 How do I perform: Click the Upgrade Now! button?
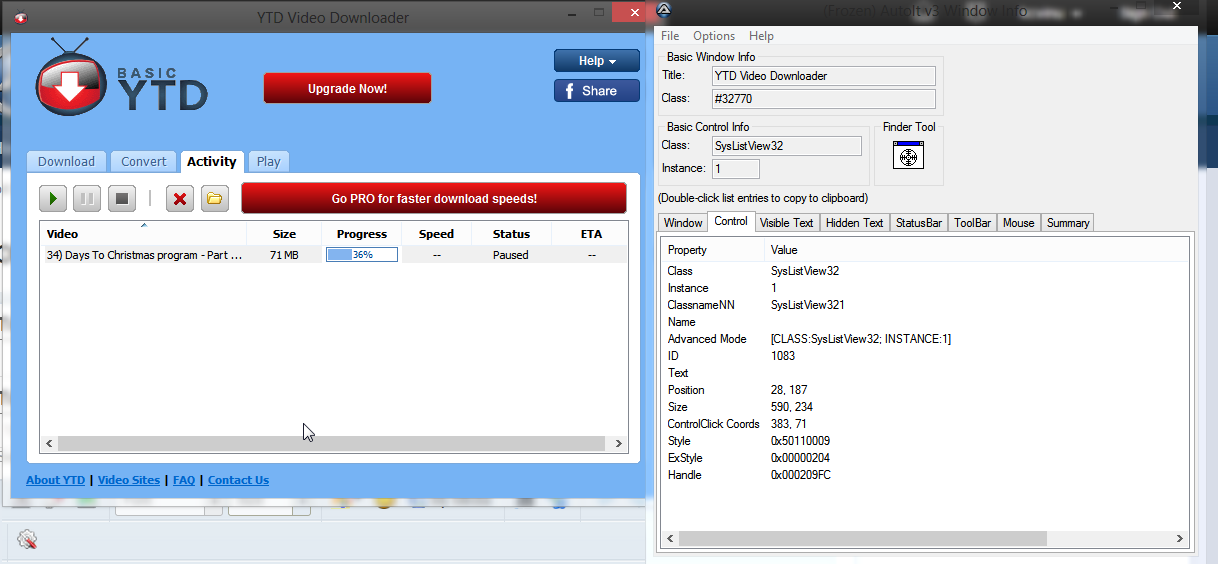[347, 88]
